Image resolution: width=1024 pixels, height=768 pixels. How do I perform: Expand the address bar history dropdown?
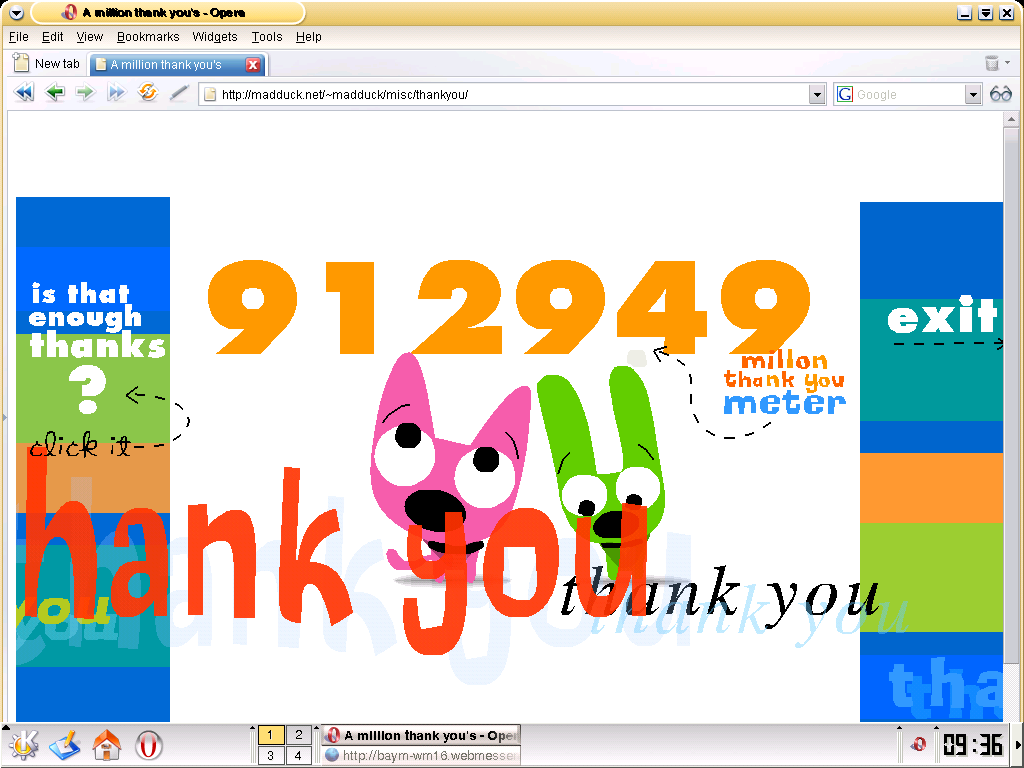click(817, 95)
